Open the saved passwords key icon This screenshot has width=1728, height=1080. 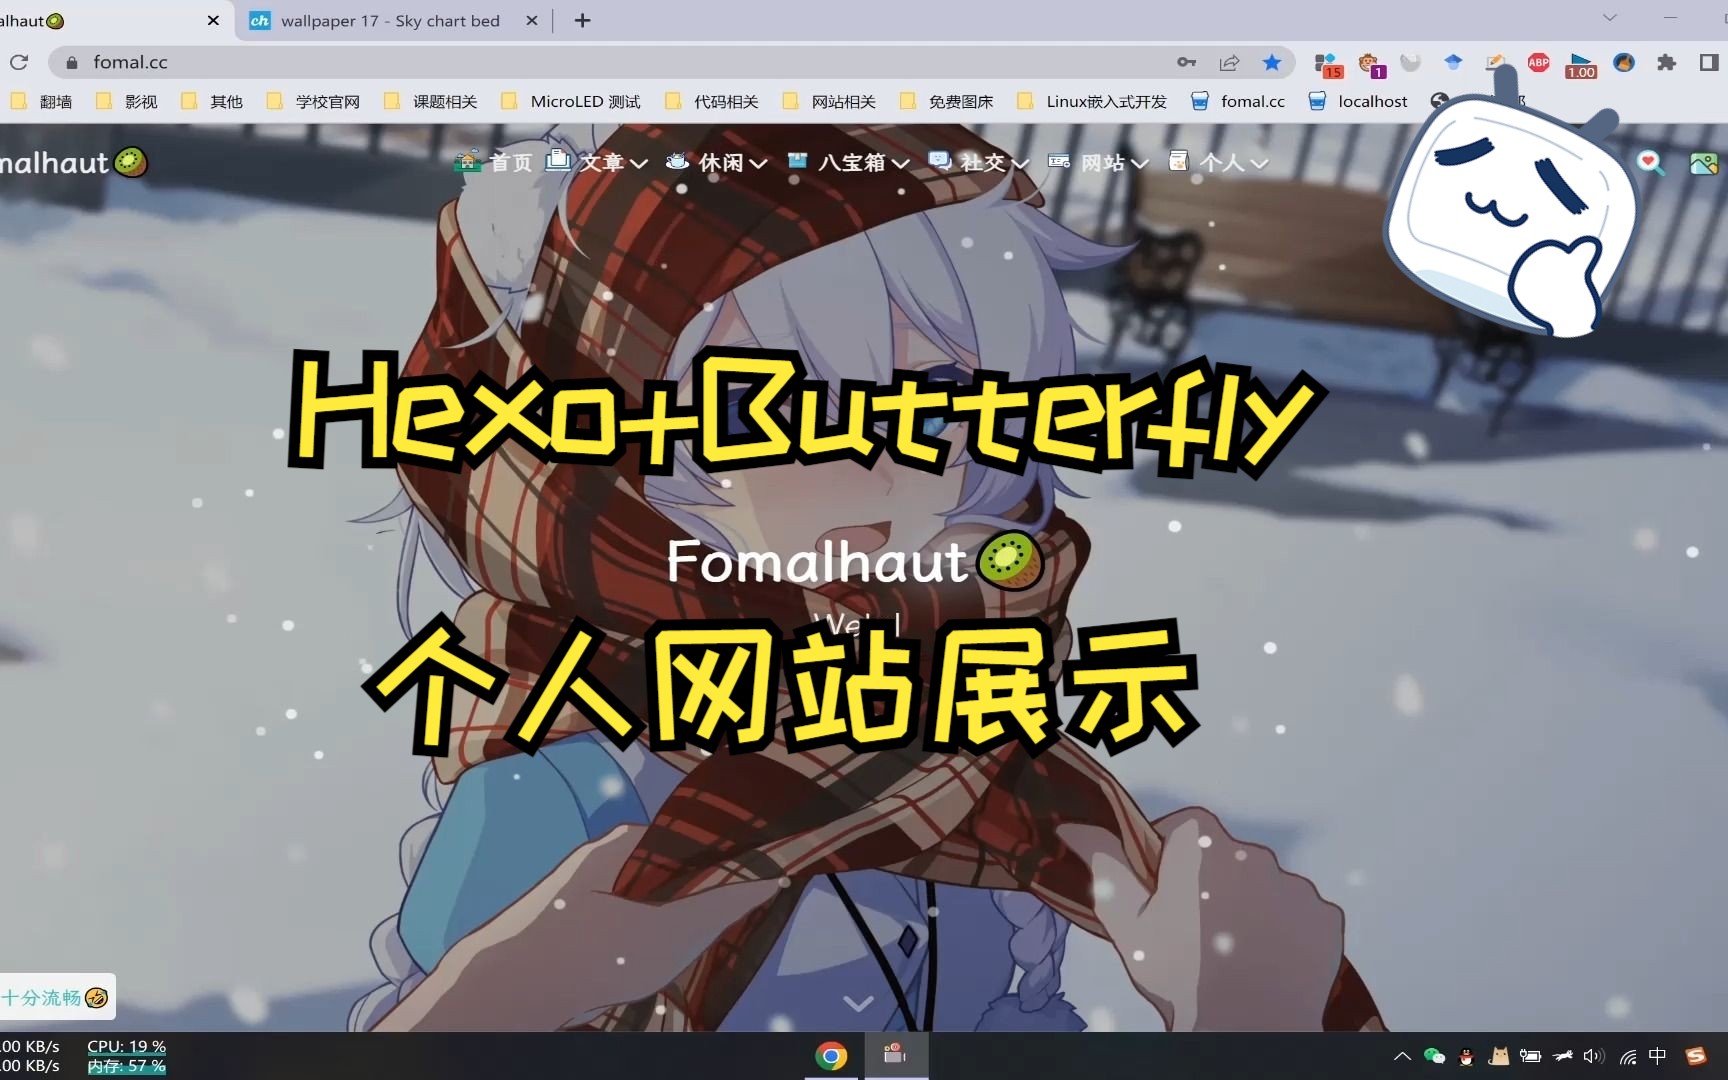[x=1187, y=62]
